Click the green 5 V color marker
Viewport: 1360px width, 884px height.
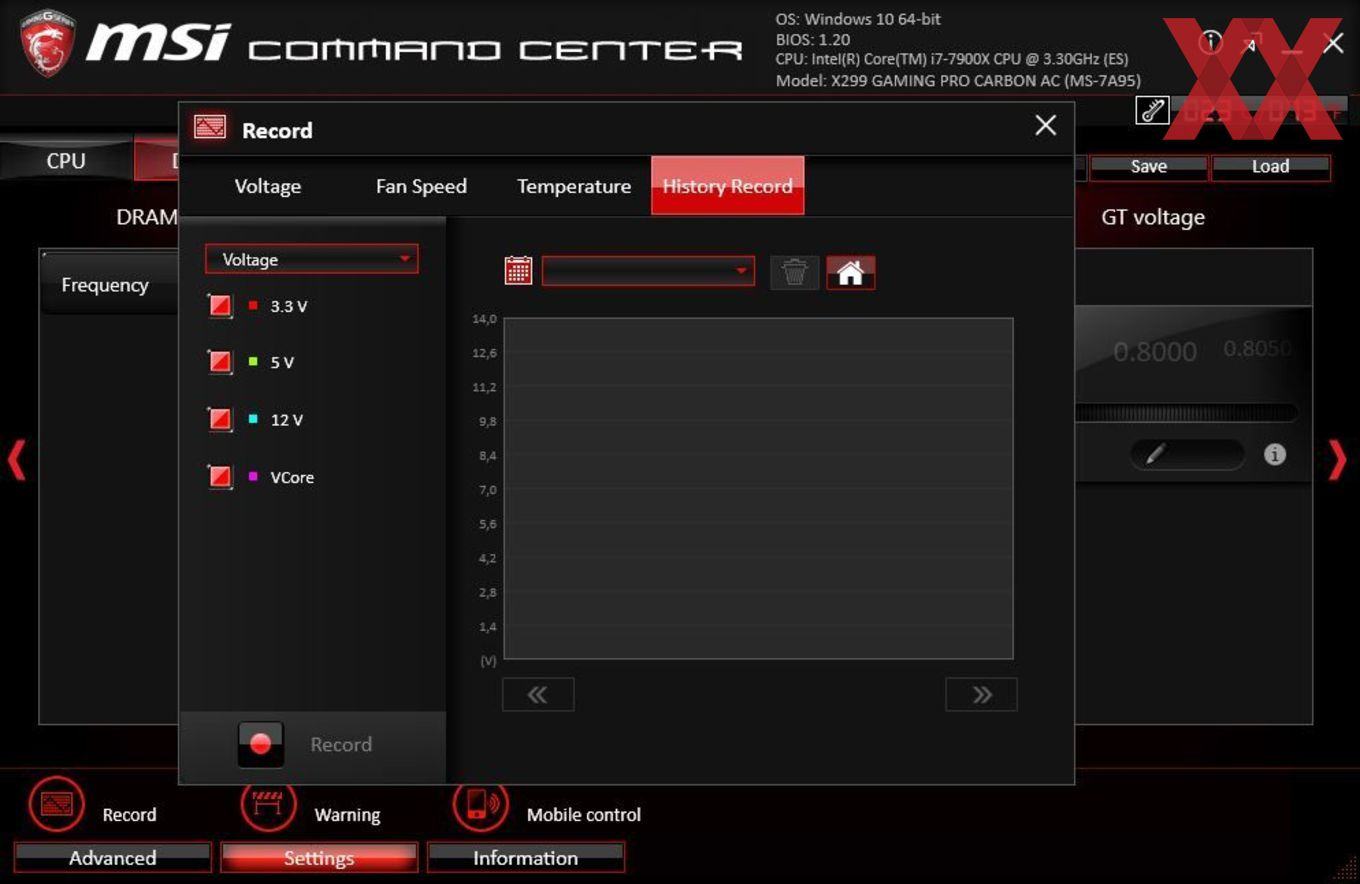click(253, 361)
